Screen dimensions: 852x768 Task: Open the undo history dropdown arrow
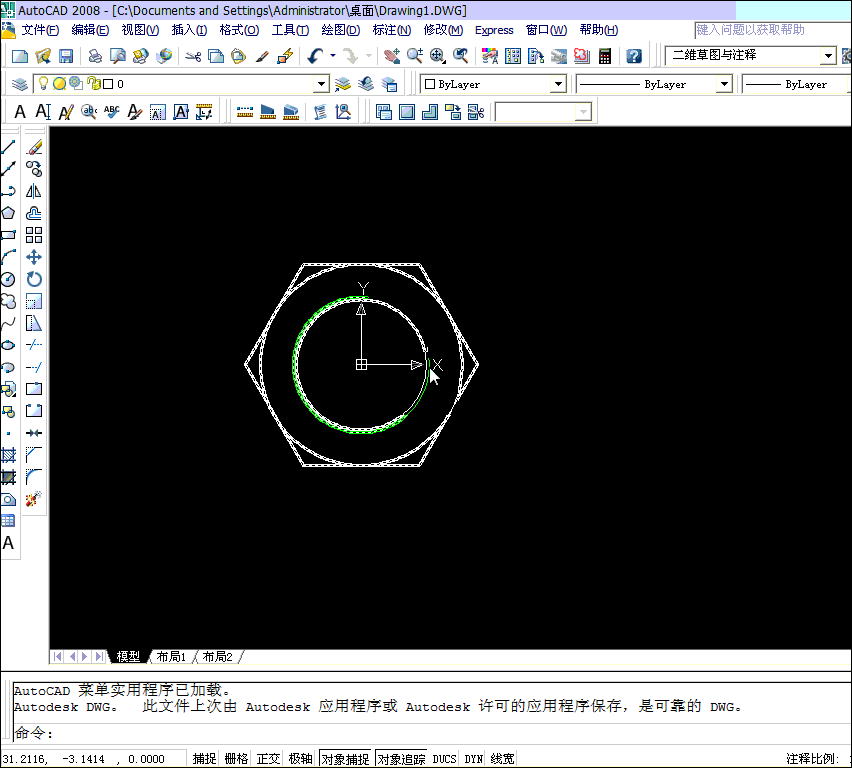[333, 55]
